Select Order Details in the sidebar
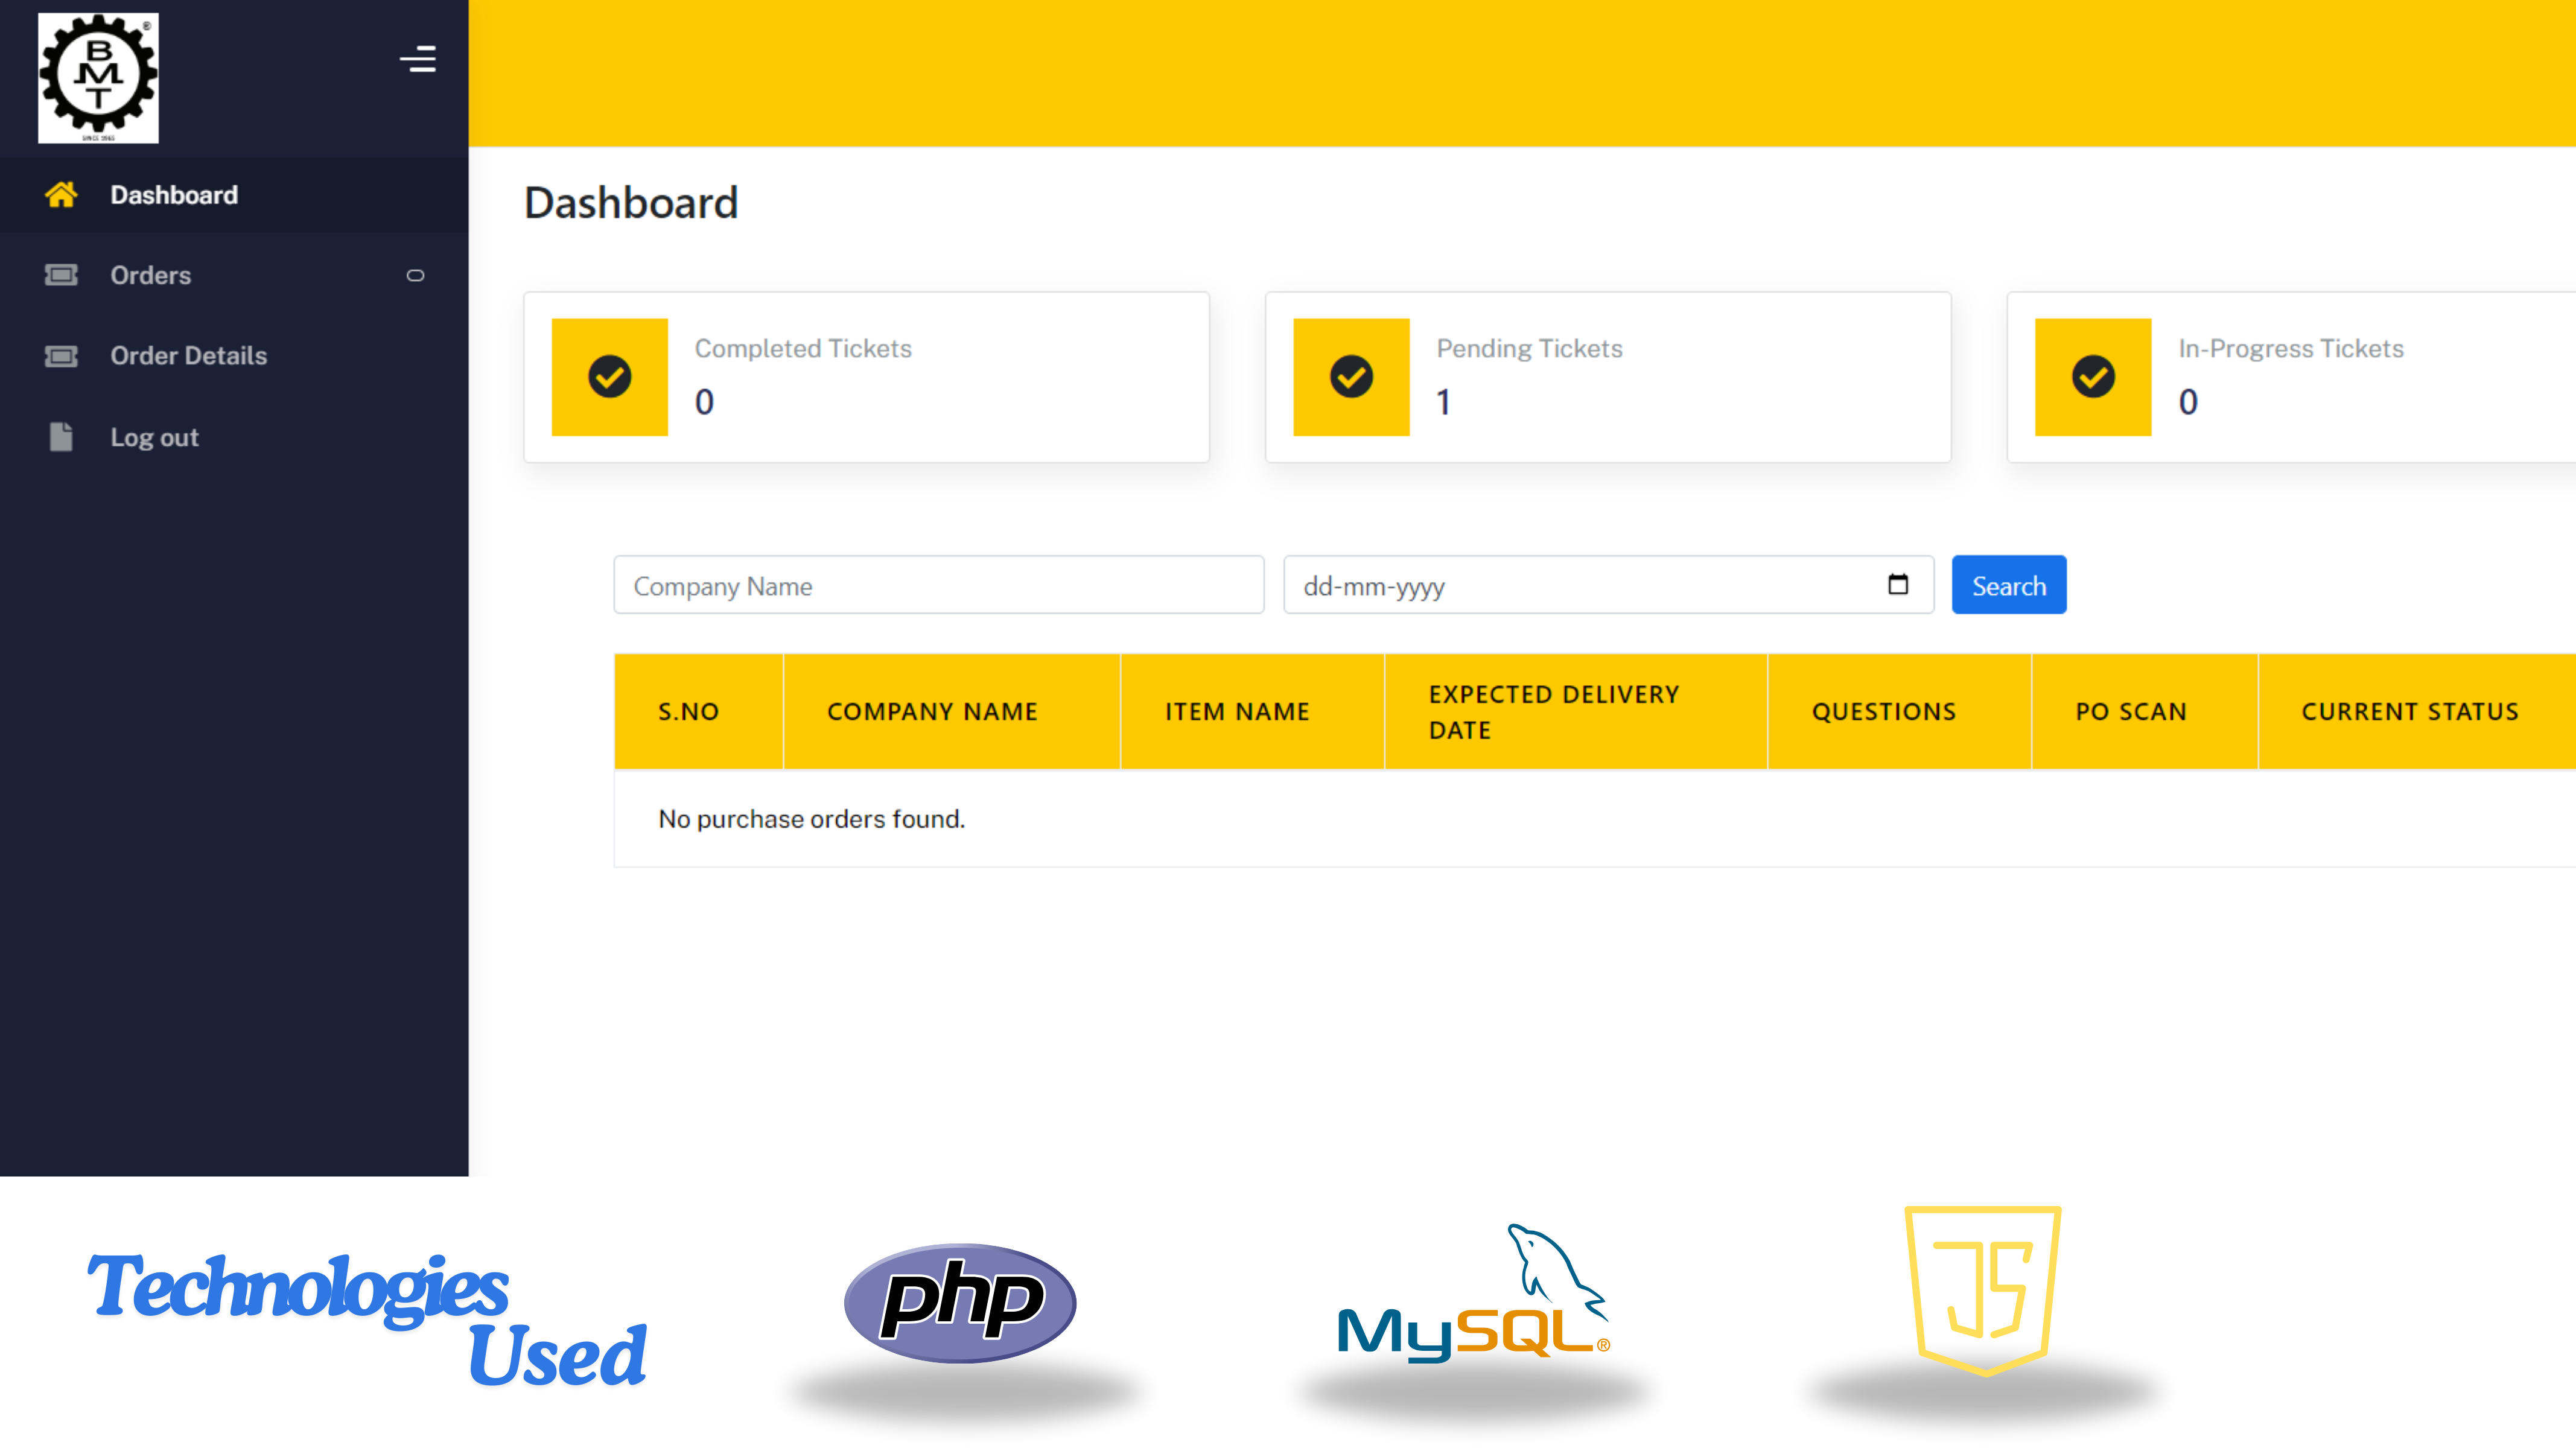Screen dimensions: 2576x1448 [188, 356]
